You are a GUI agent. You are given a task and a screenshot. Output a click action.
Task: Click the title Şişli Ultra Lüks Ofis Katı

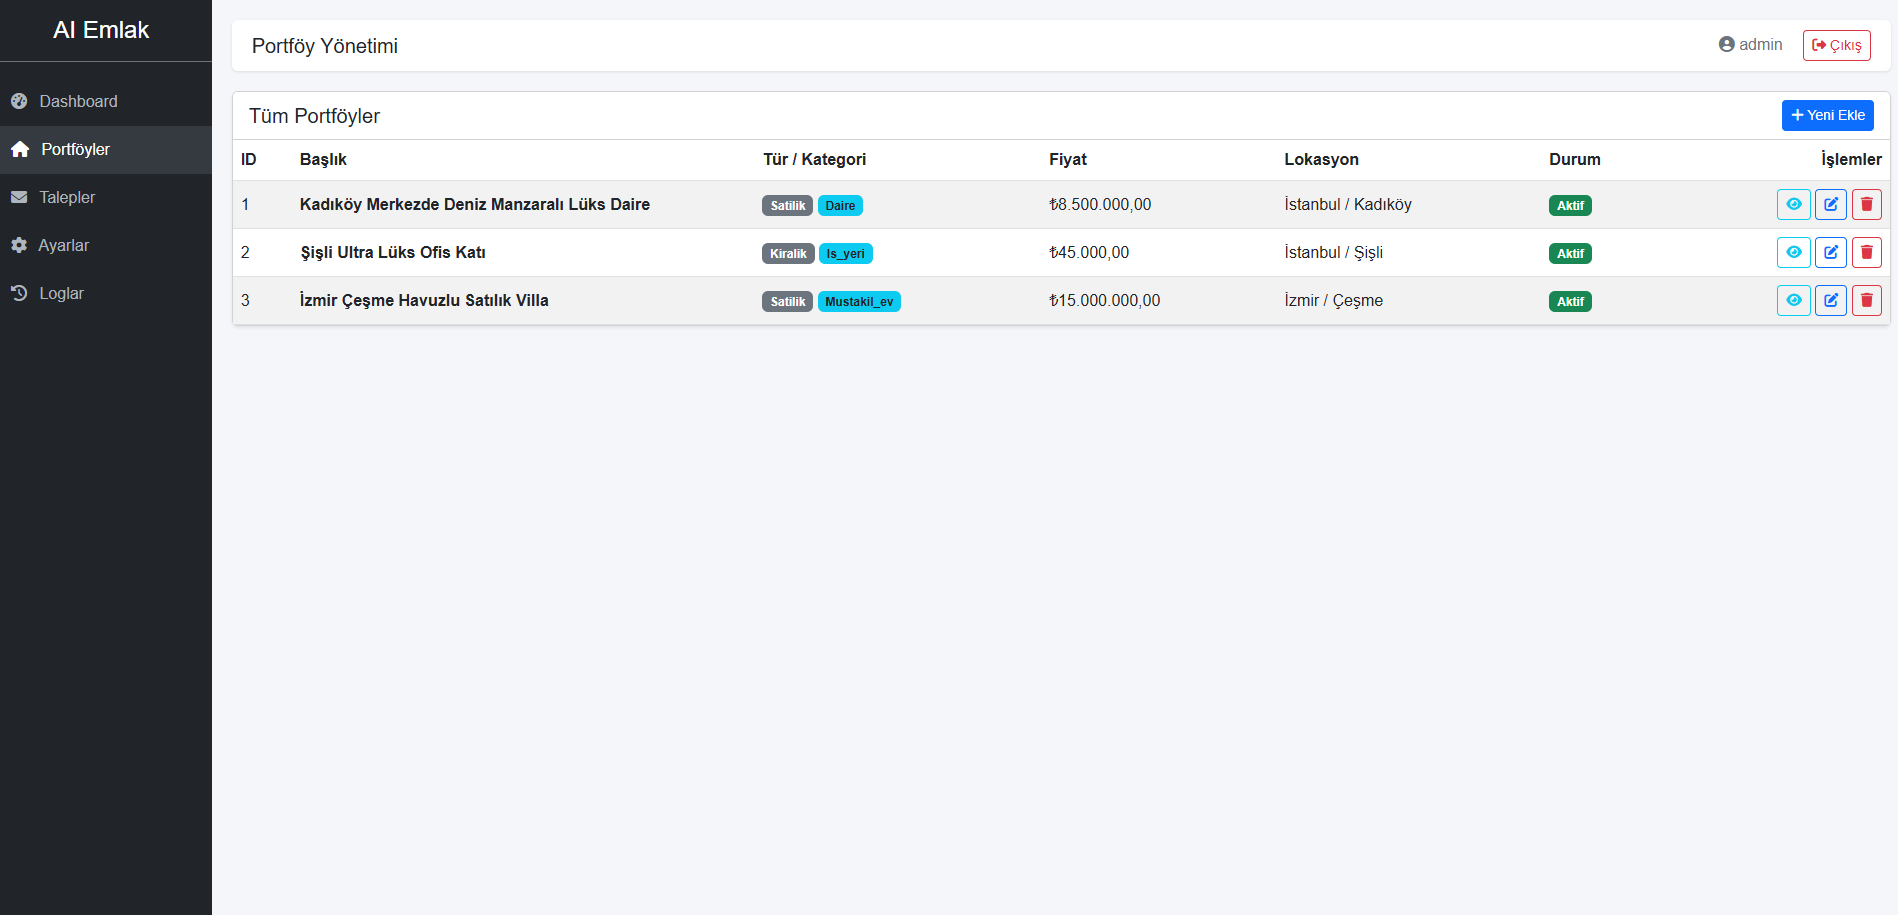[393, 253]
